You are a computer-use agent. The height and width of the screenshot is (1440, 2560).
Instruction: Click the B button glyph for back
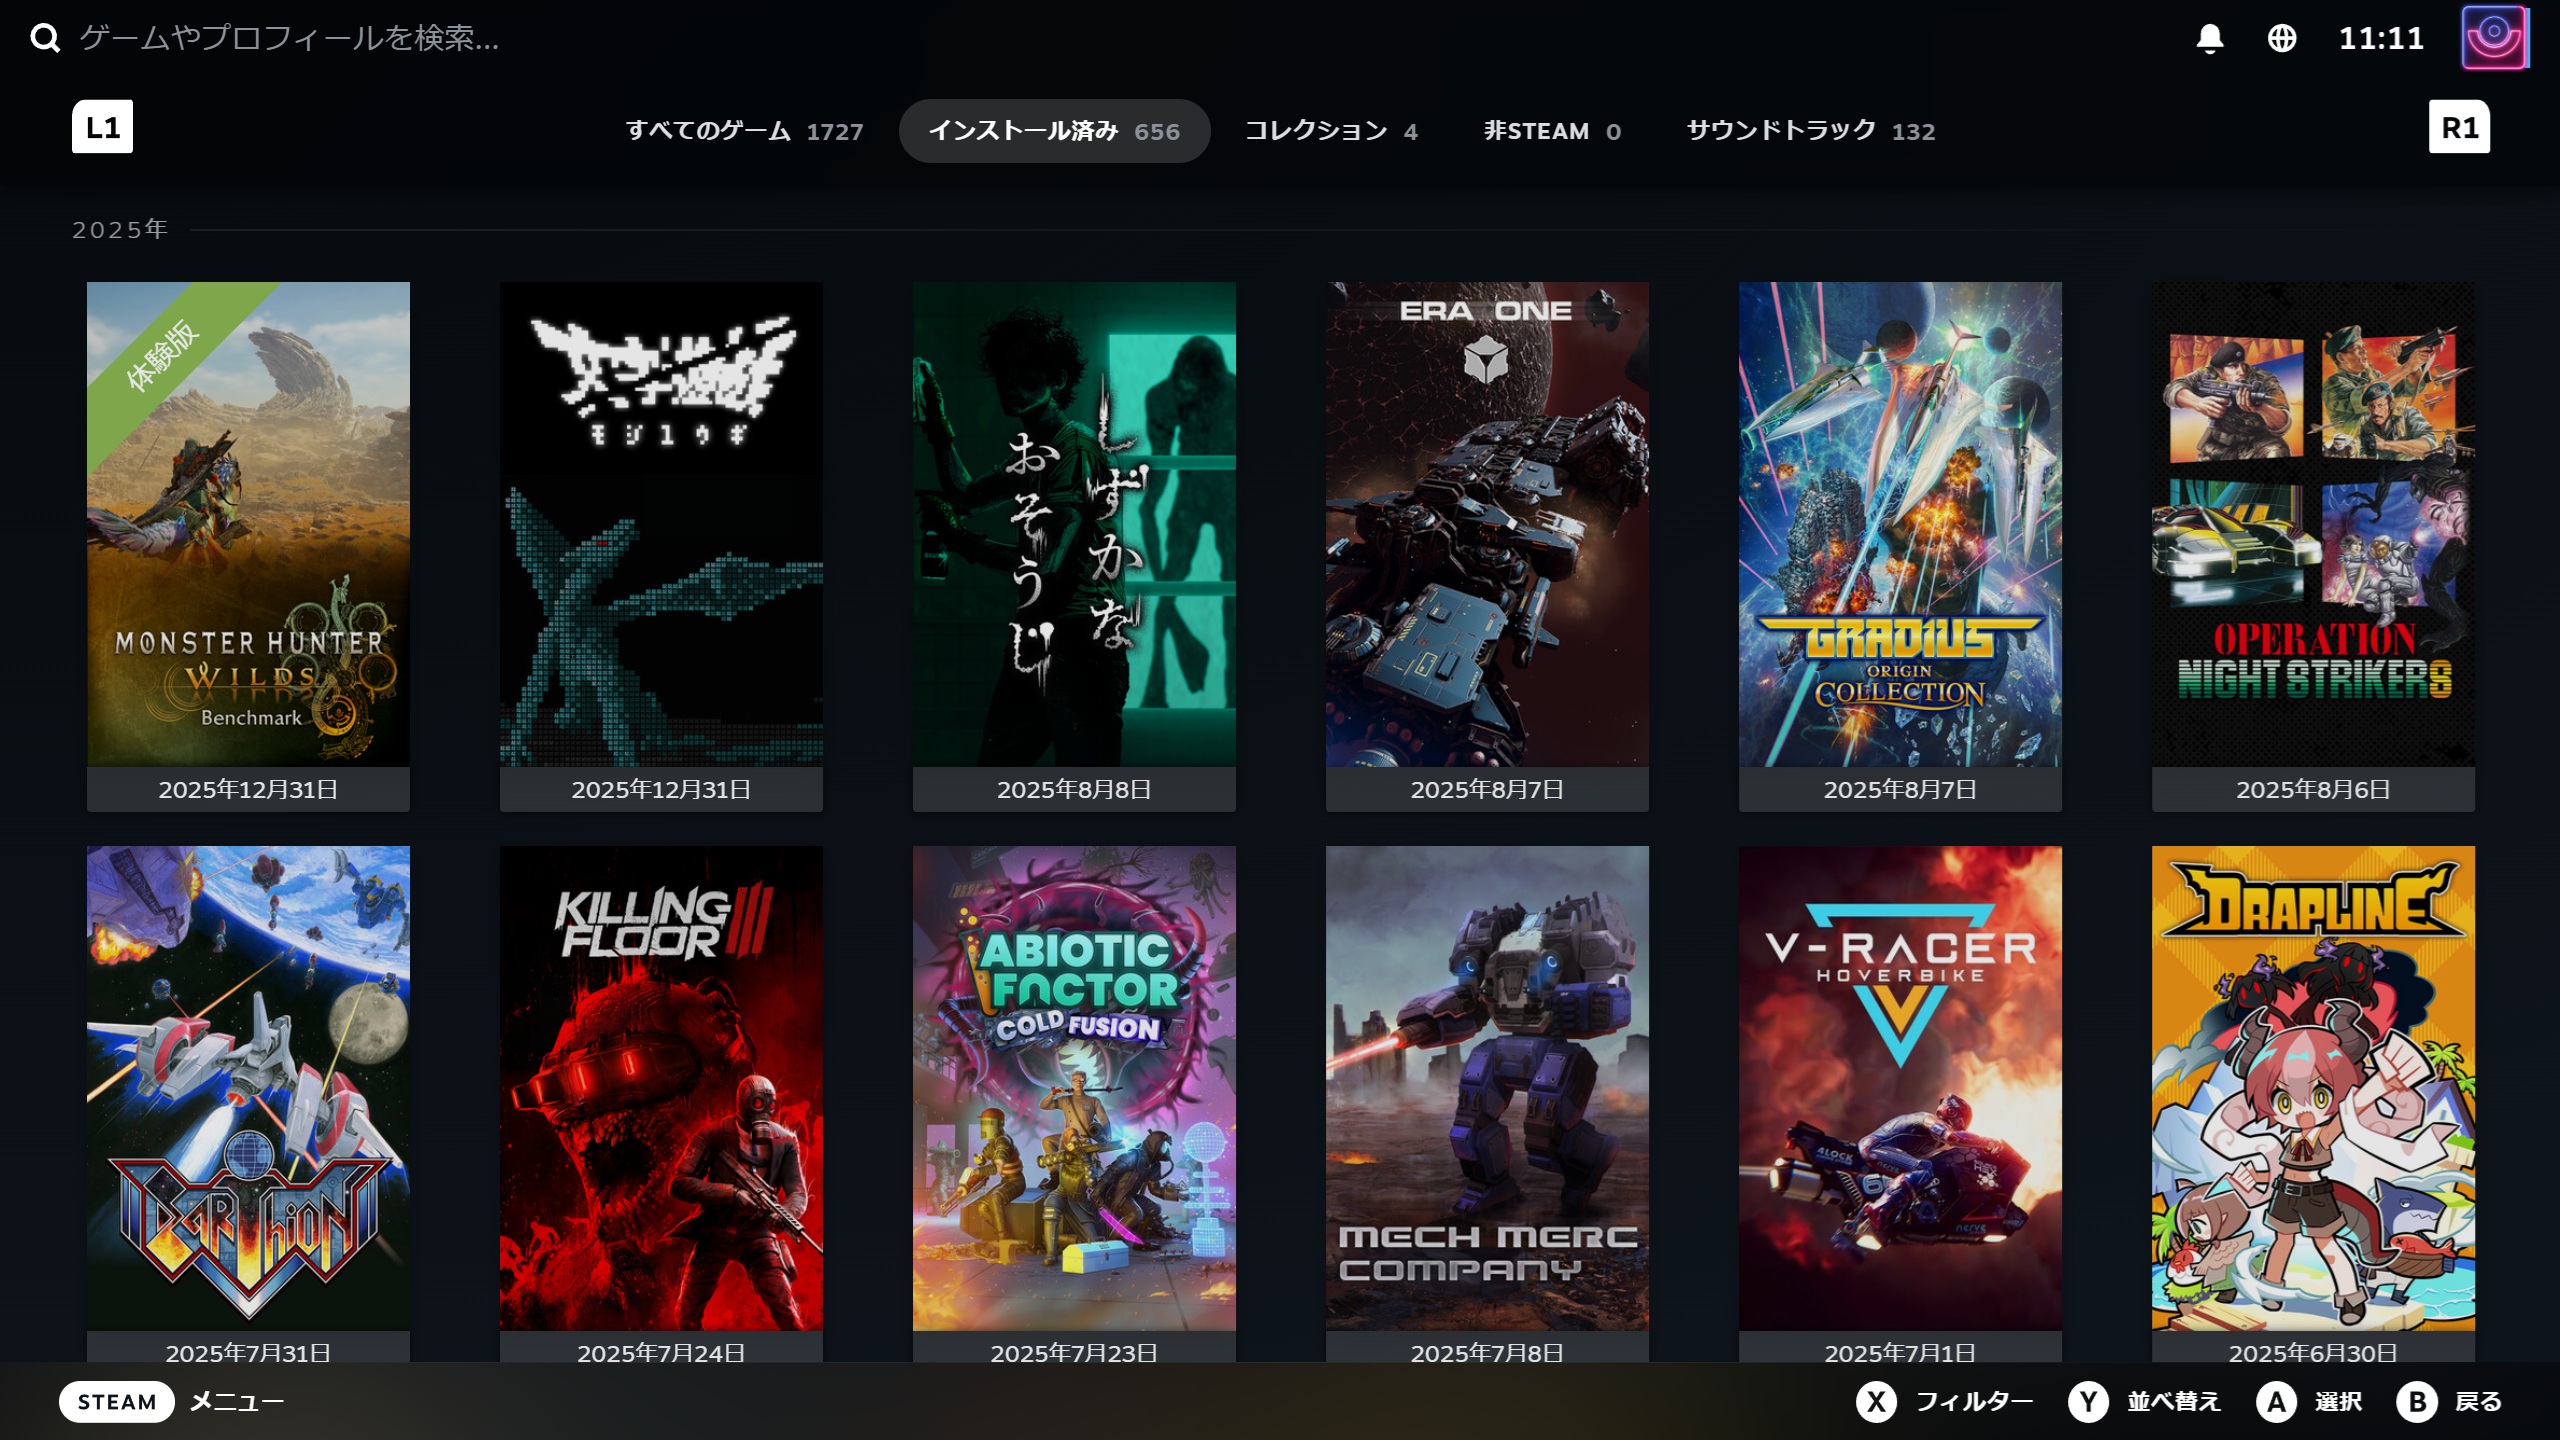click(x=2417, y=1402)
